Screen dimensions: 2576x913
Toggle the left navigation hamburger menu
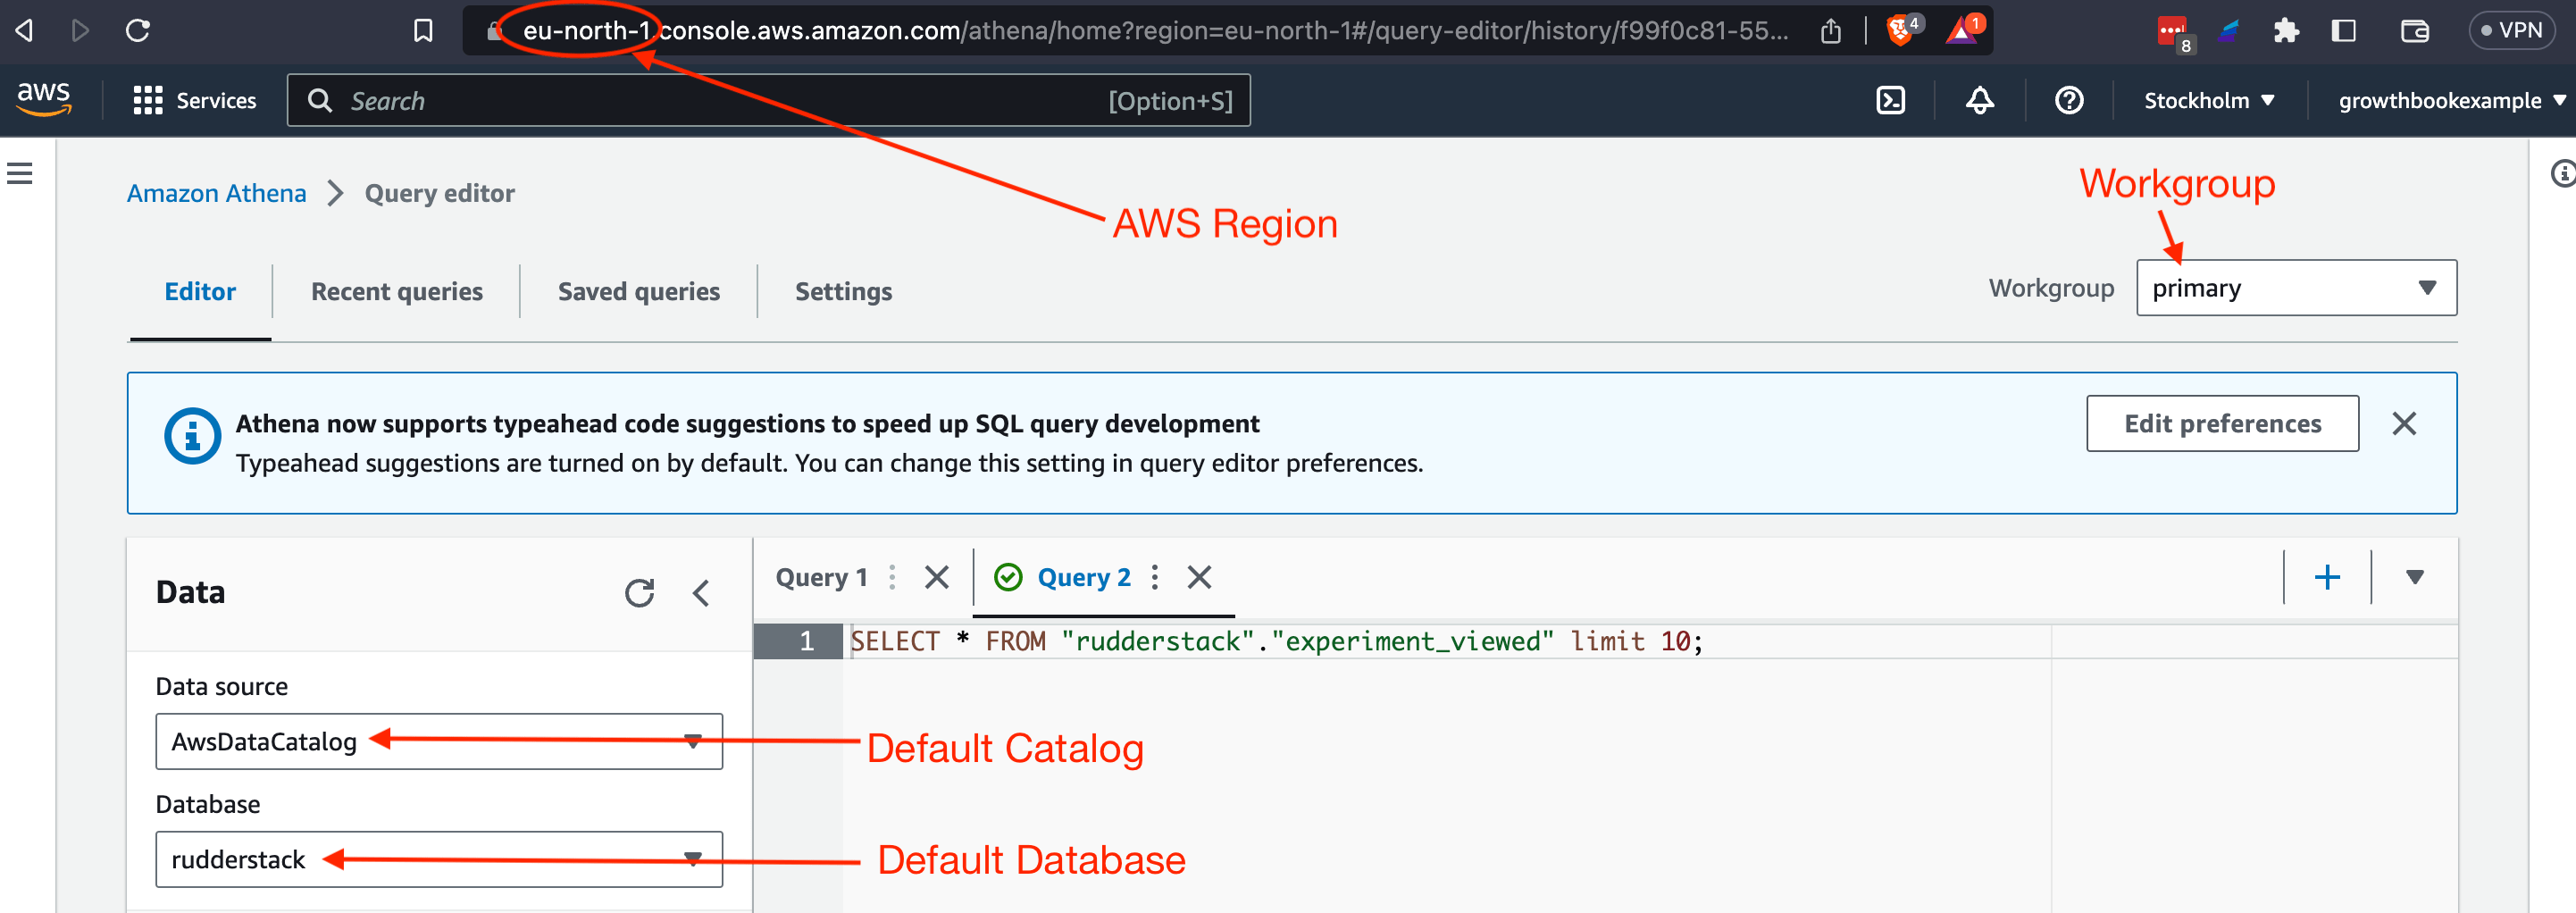(x=20, y=174)
